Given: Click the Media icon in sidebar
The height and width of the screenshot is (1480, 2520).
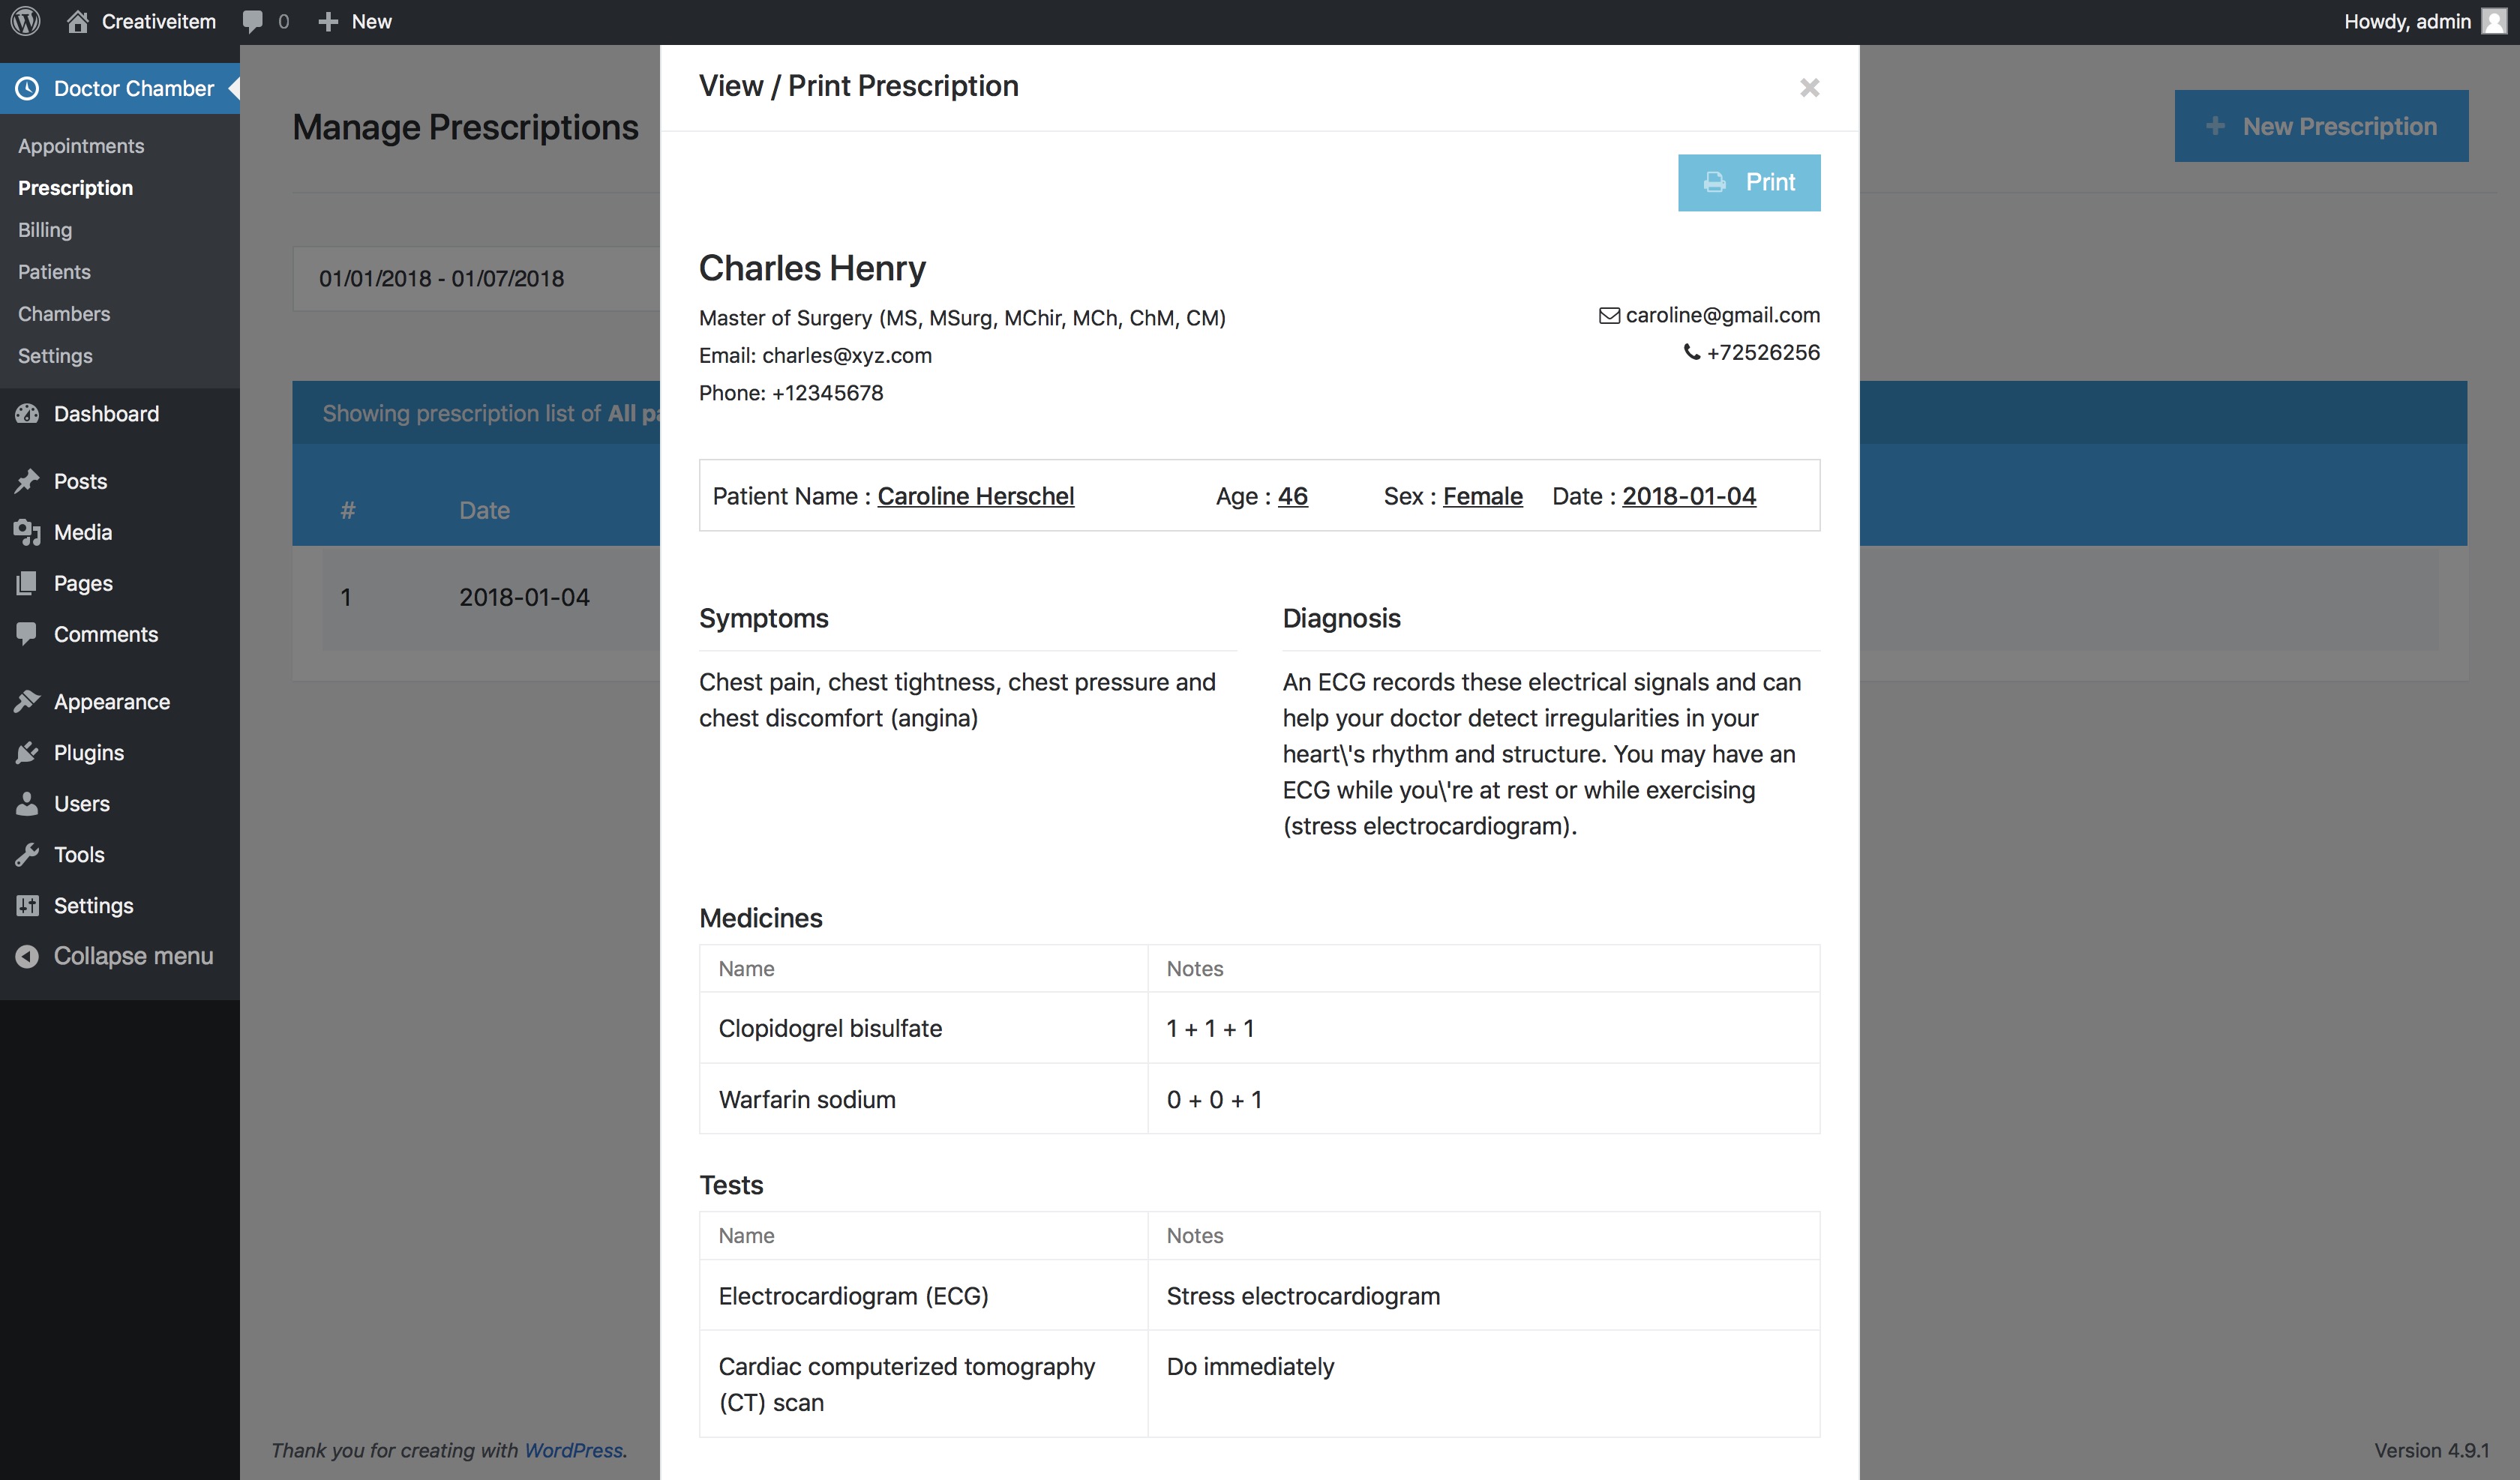Looking at the screenshot, I should (28, 532).
